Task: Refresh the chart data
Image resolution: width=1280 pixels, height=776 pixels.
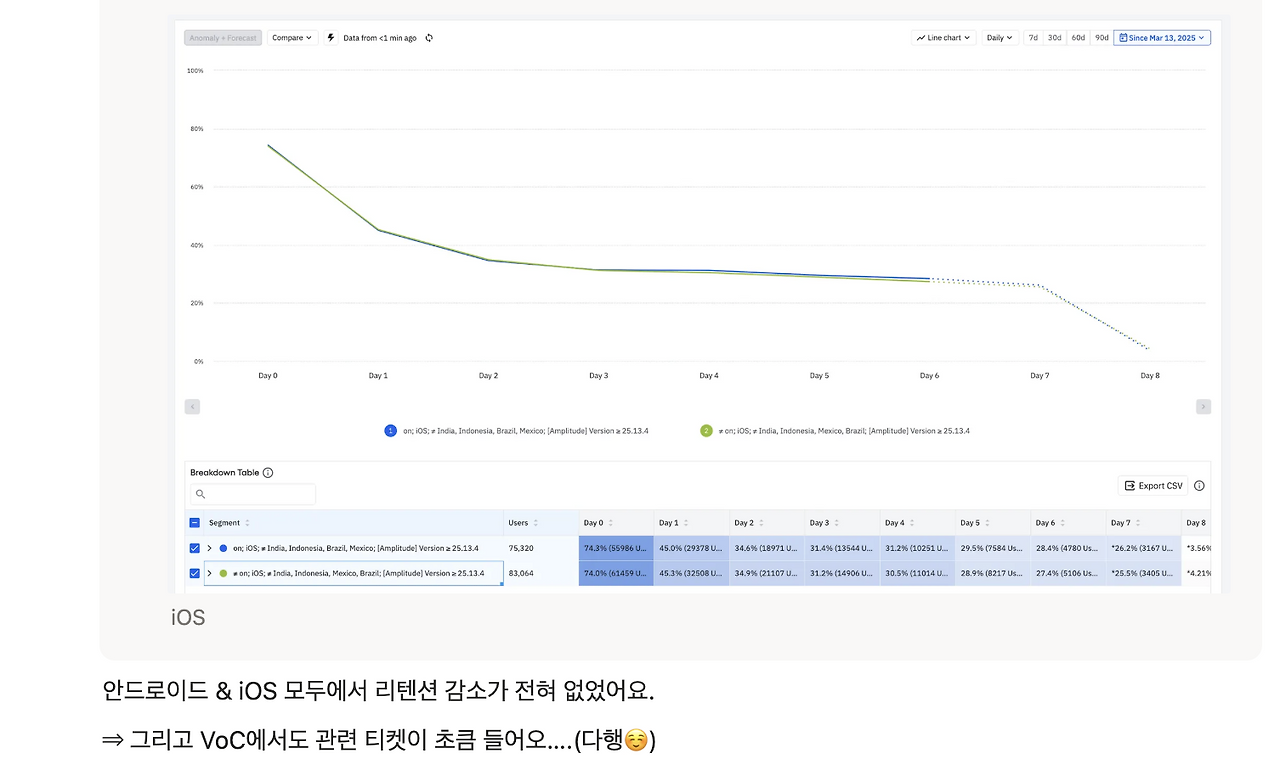Action: pyautogui.click(x=429, y=37)
